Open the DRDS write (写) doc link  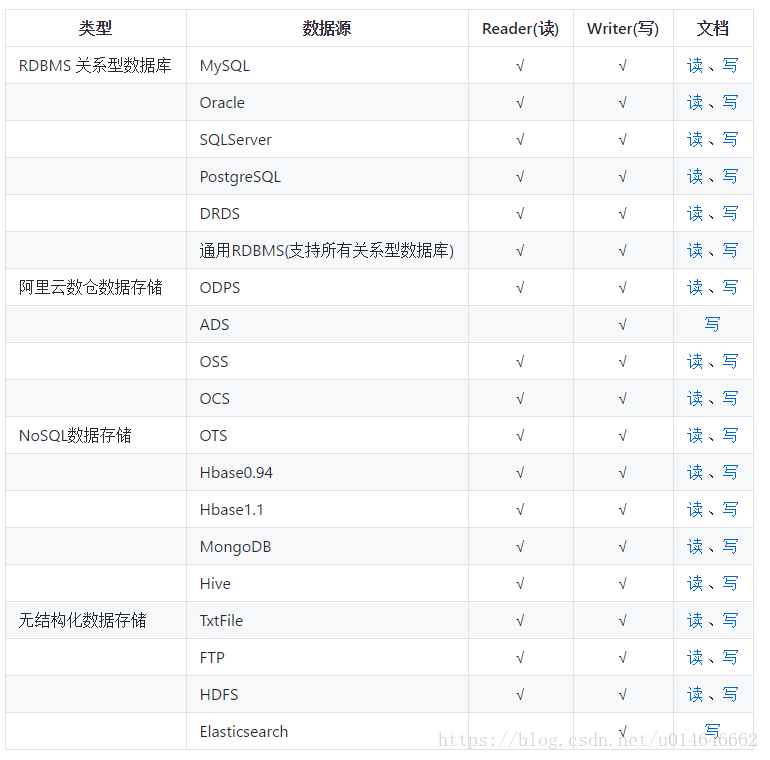point(730,213)
